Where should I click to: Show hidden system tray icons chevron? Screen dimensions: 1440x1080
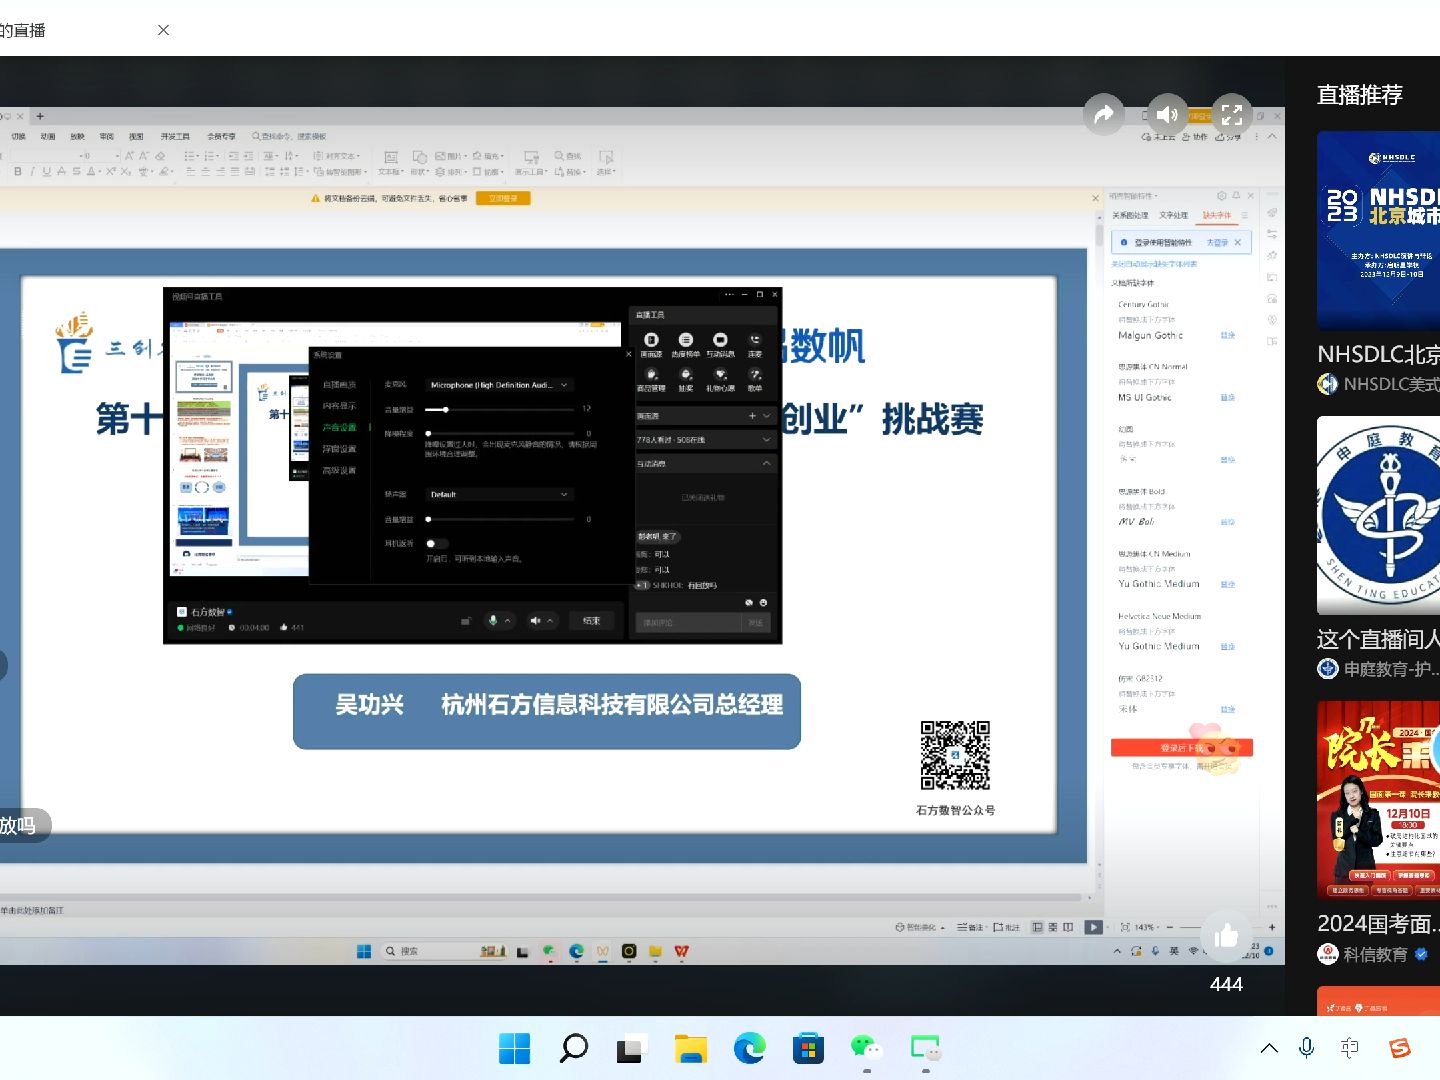pyautogui.click(x=1269, y=1048)
